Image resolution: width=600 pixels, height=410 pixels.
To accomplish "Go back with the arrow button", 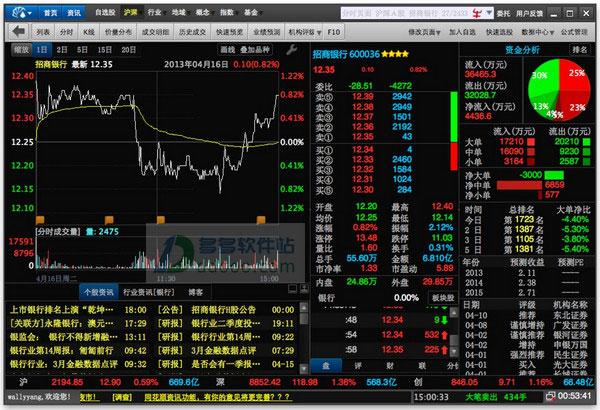I will tap(18, 32).
